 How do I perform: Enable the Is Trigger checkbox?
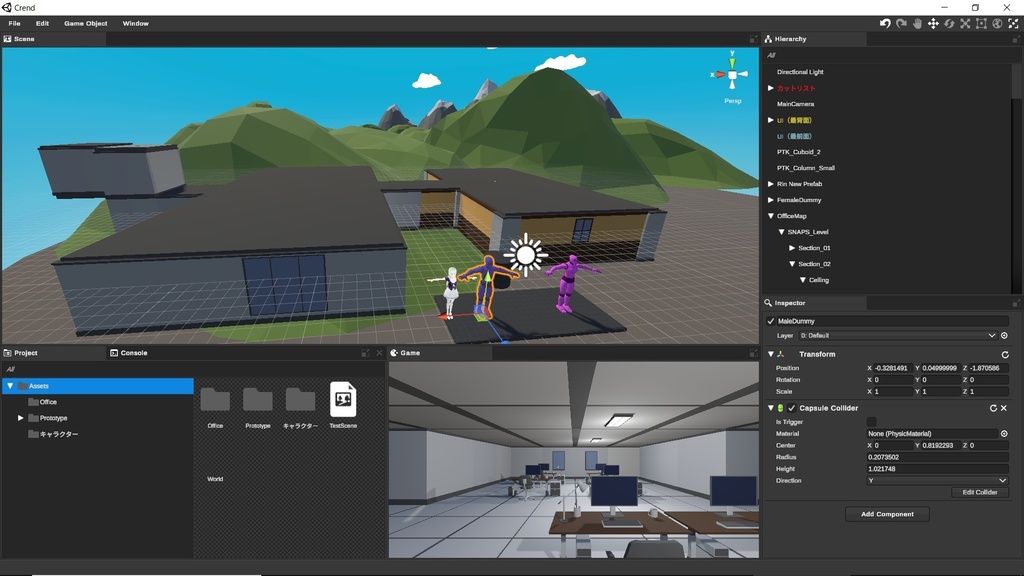coord(869,422)
